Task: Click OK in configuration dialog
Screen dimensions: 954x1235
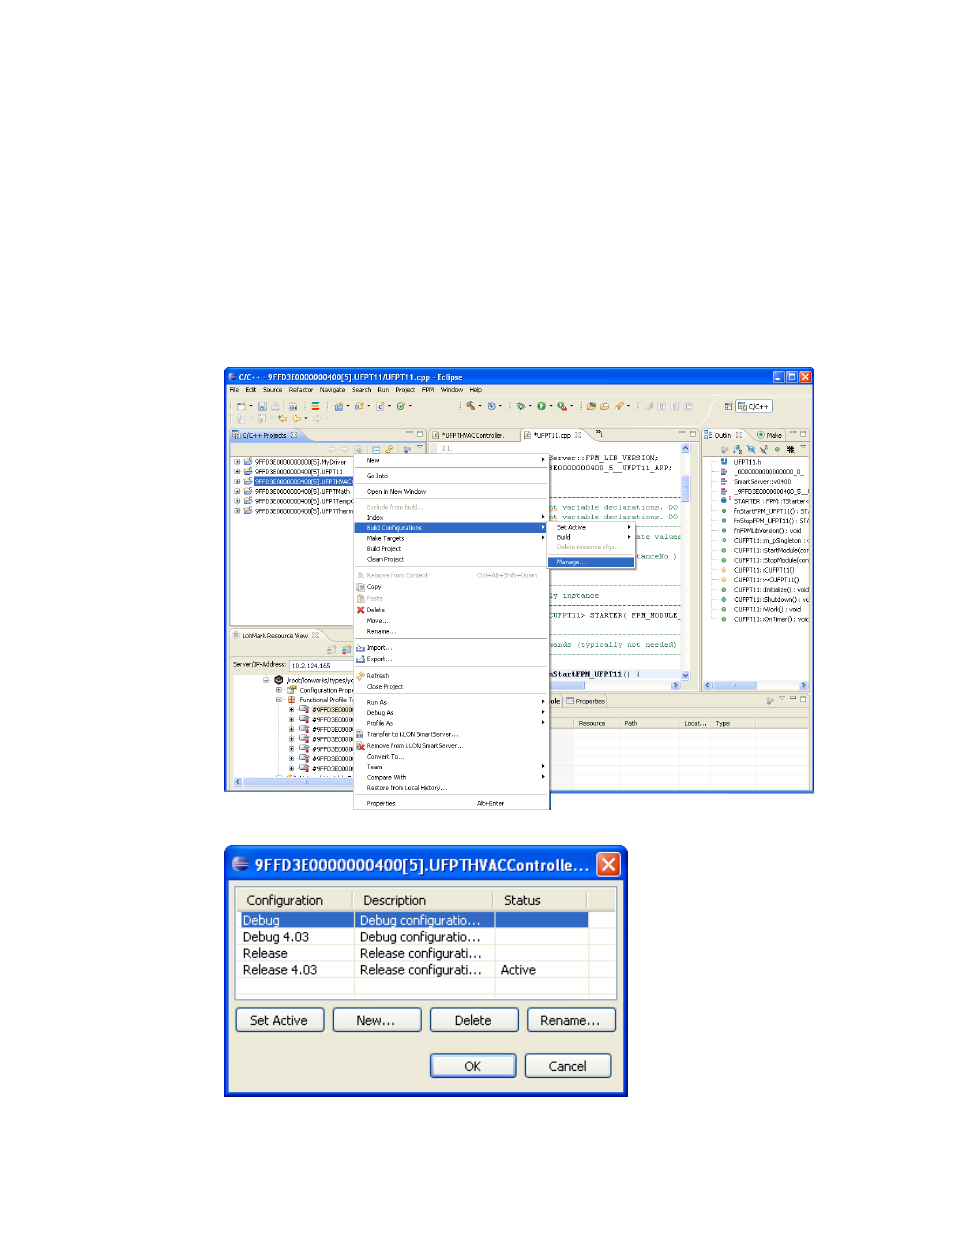Action: coord(473,1066)
